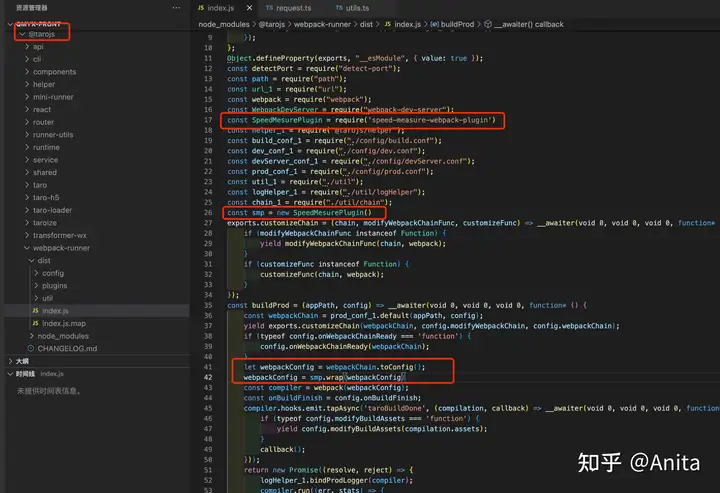The height and width of the screenshot is (493, 720).
Task: Collapse the dist folder
Action: 32,260
